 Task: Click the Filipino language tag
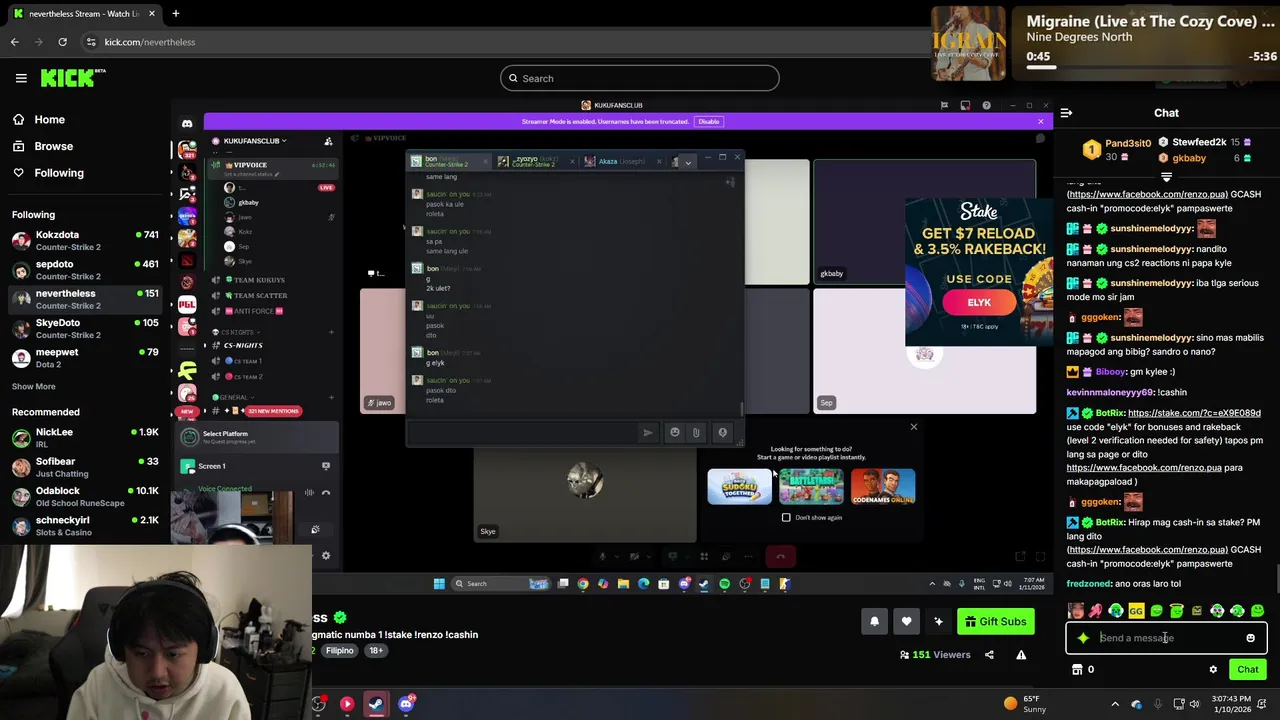click(x=339, y=651)
